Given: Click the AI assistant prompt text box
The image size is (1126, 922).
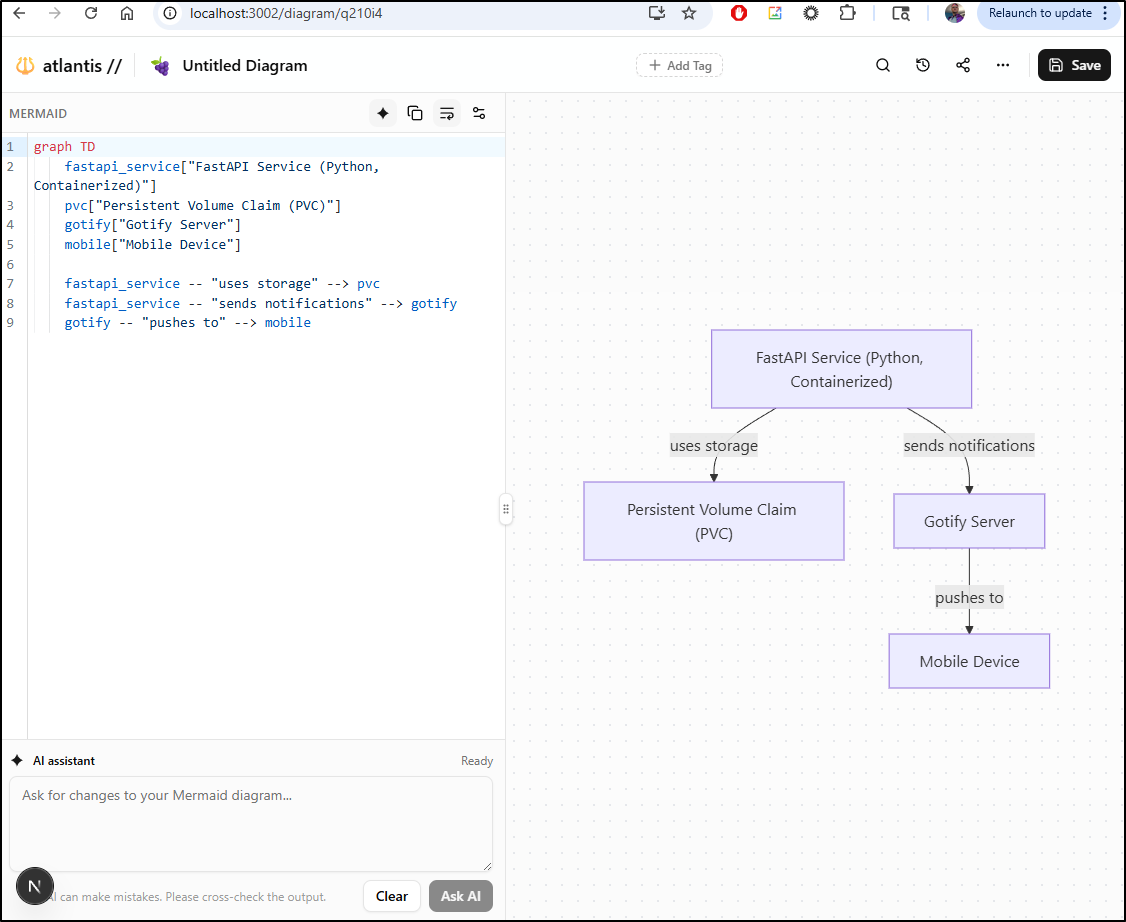Looking at the screenshot, I should coord(251,823).
